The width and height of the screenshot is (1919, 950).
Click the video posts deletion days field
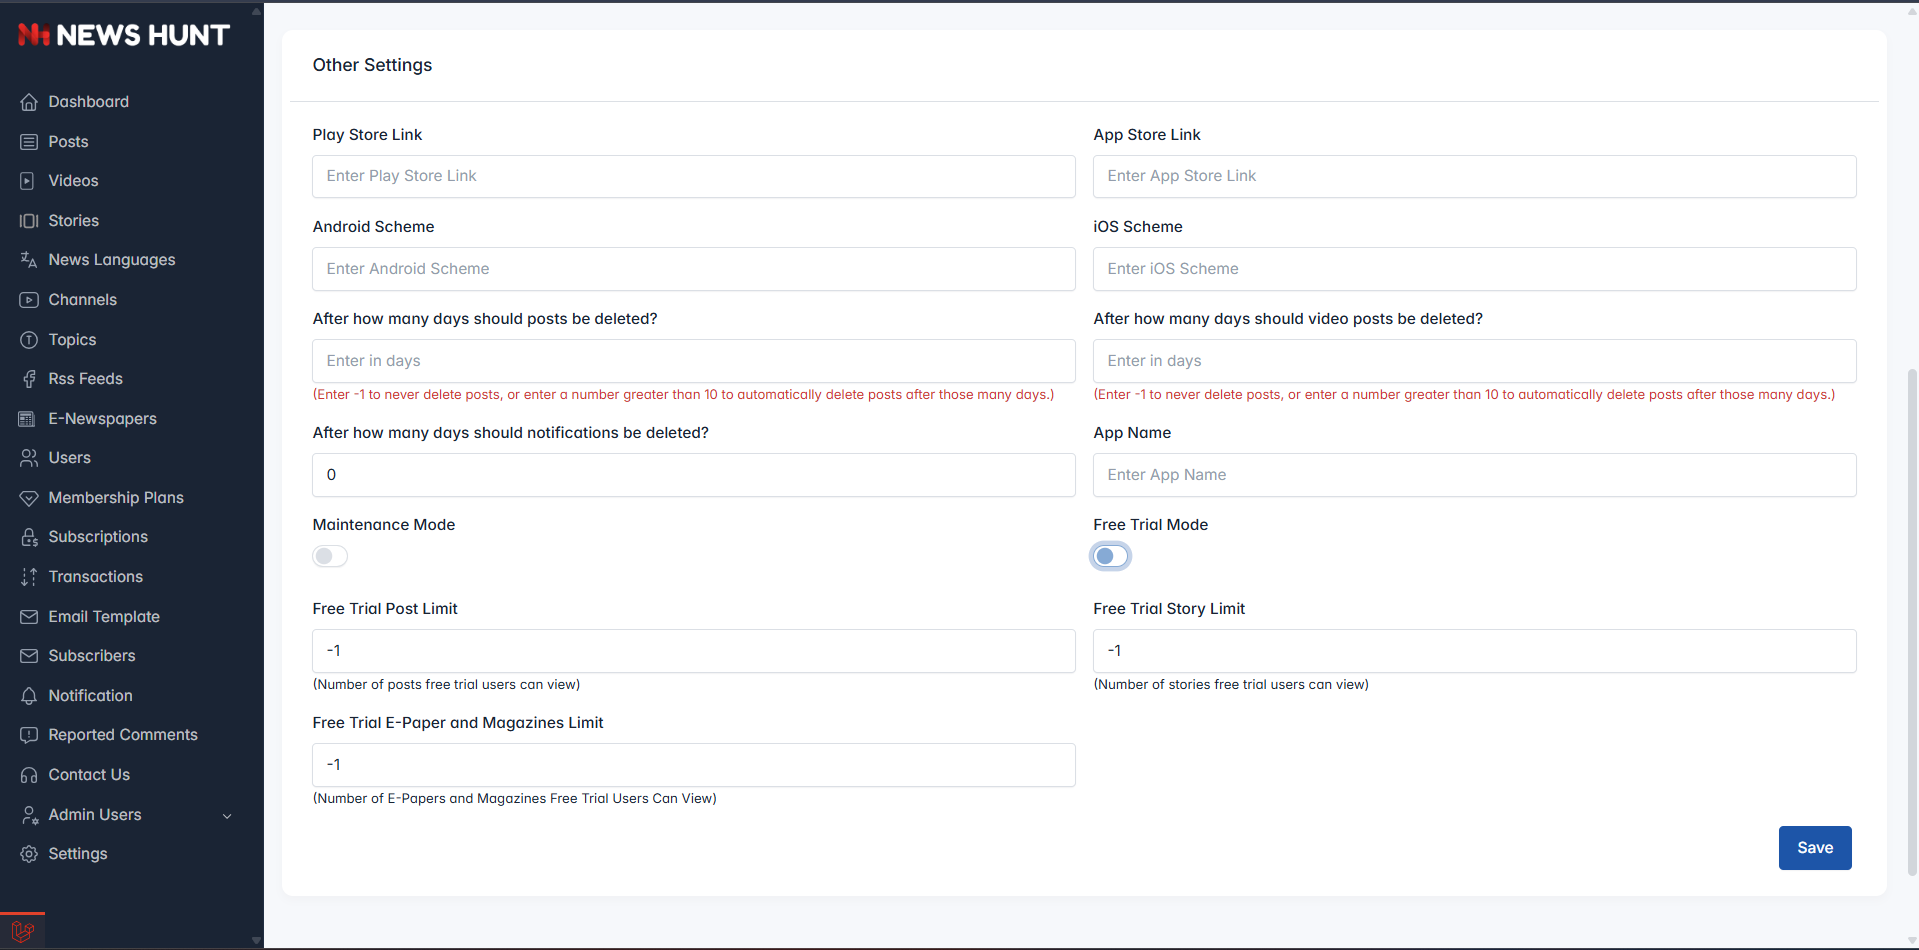(x=1475, y=361)
